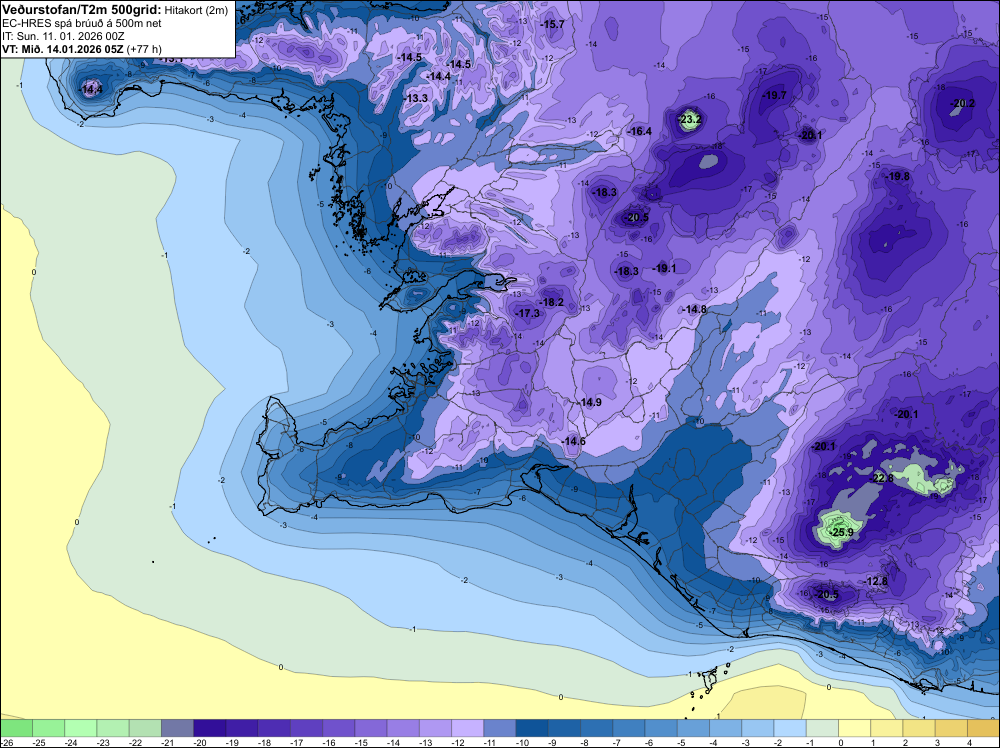This screenshot has width=1000, height=748.
Task: Select the -14.8 temperature label
Action: coord(694,309)
